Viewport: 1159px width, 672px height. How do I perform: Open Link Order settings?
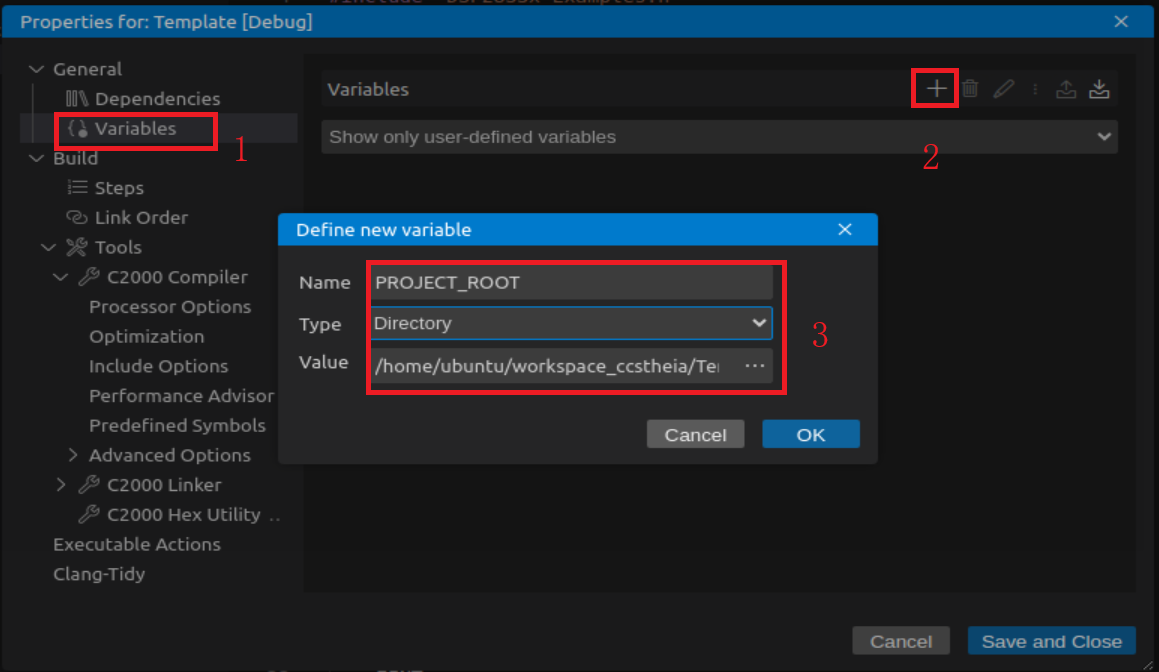[141, 217]
